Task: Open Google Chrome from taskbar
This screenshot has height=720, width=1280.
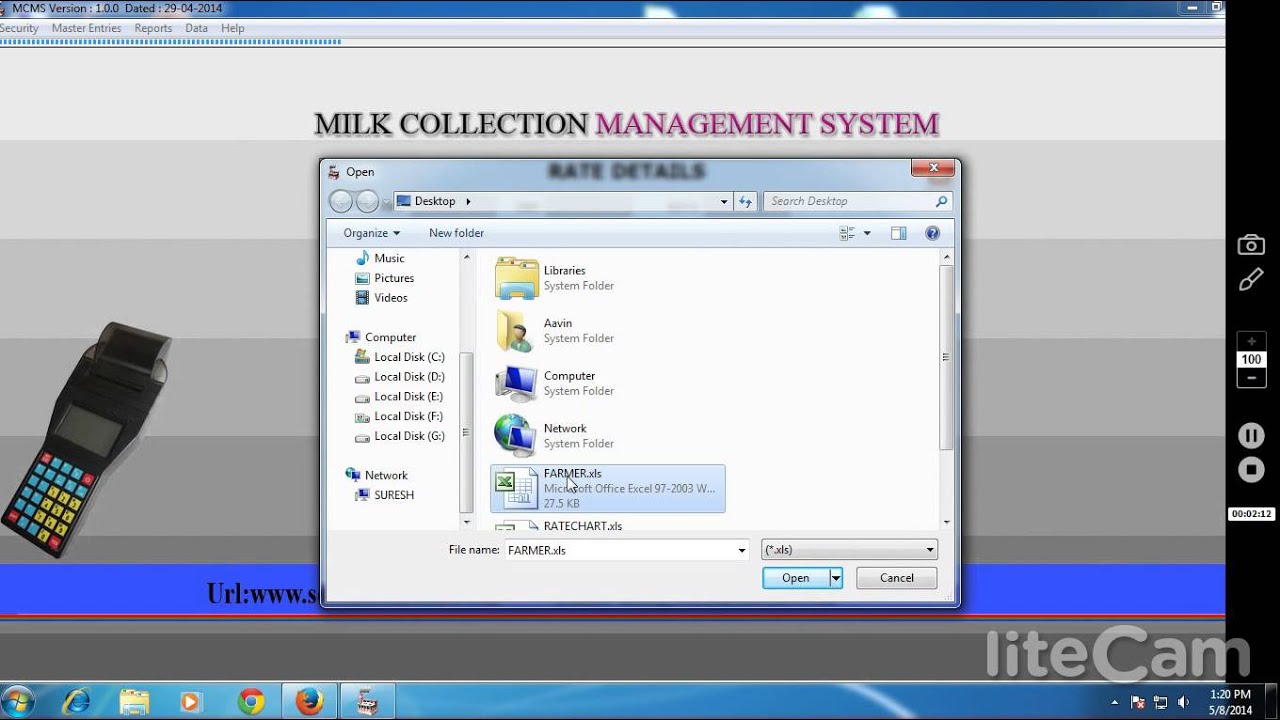Action: [x=251, y=702]
